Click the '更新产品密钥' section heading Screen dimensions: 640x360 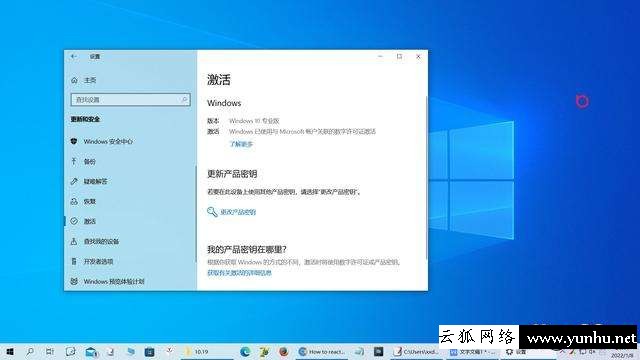tap(232, 174)
